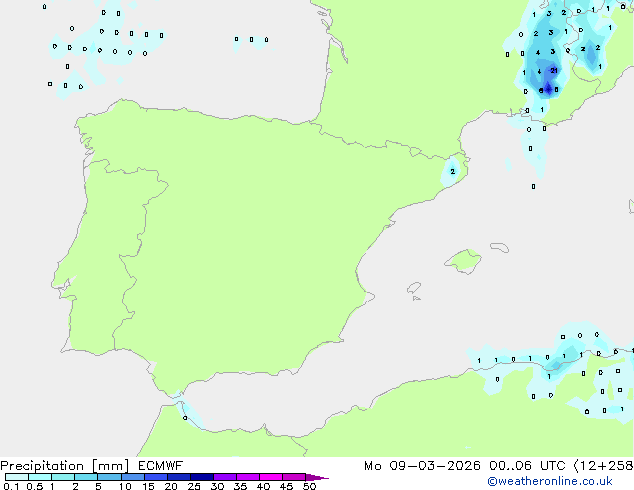Click the Menorca island outline

[x=499, y=247]
